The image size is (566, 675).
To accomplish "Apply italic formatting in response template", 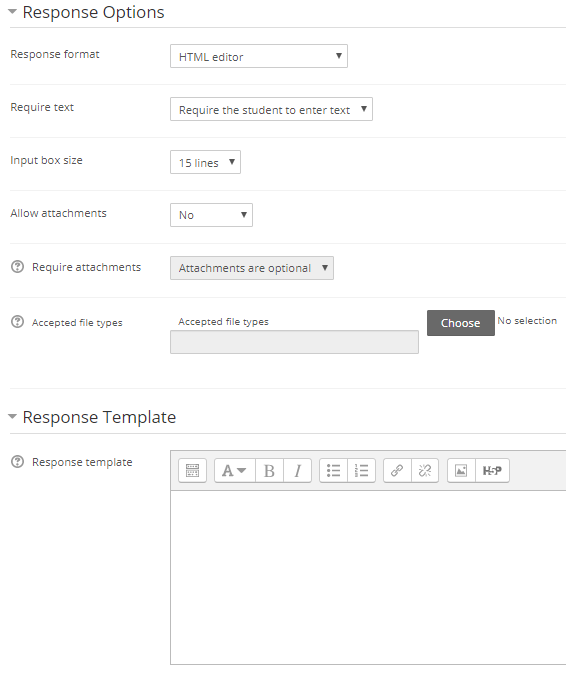I will 297,470.
